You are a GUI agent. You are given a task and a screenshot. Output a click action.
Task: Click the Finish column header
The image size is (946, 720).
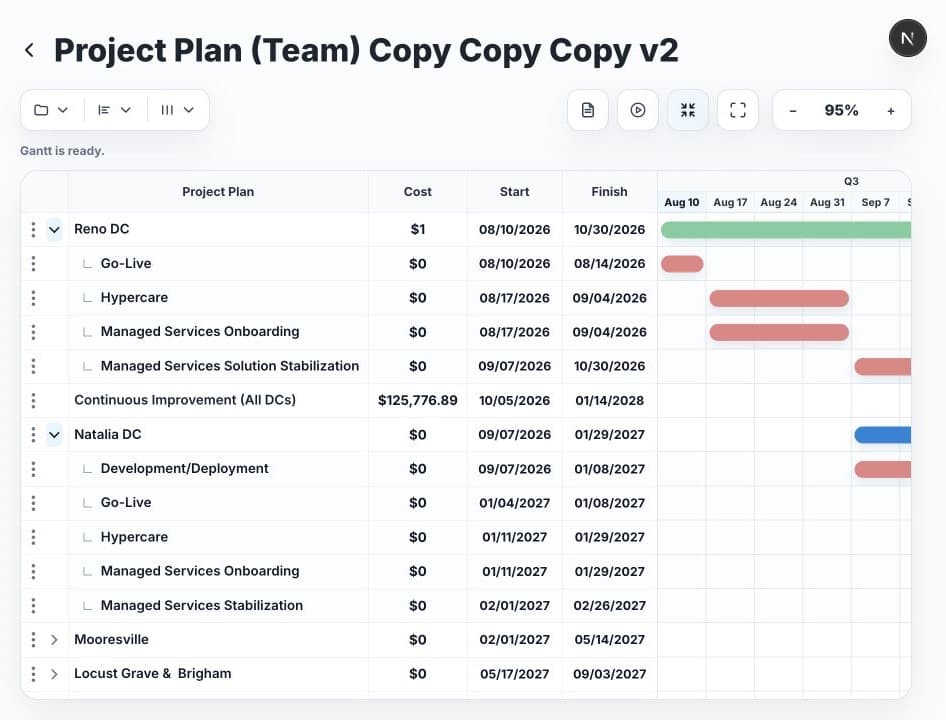click(609, 192)
